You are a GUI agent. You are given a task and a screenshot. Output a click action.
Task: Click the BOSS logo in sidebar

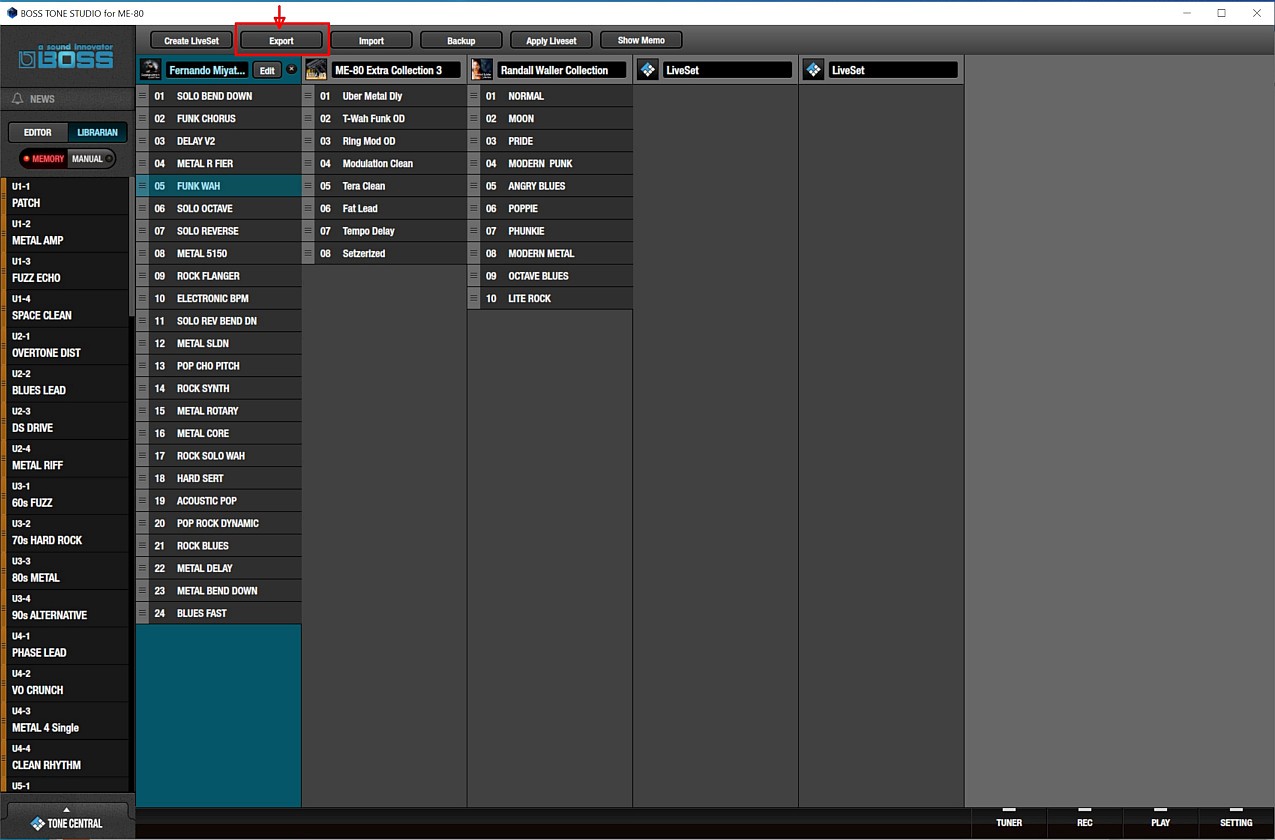[x=66, y=57]
